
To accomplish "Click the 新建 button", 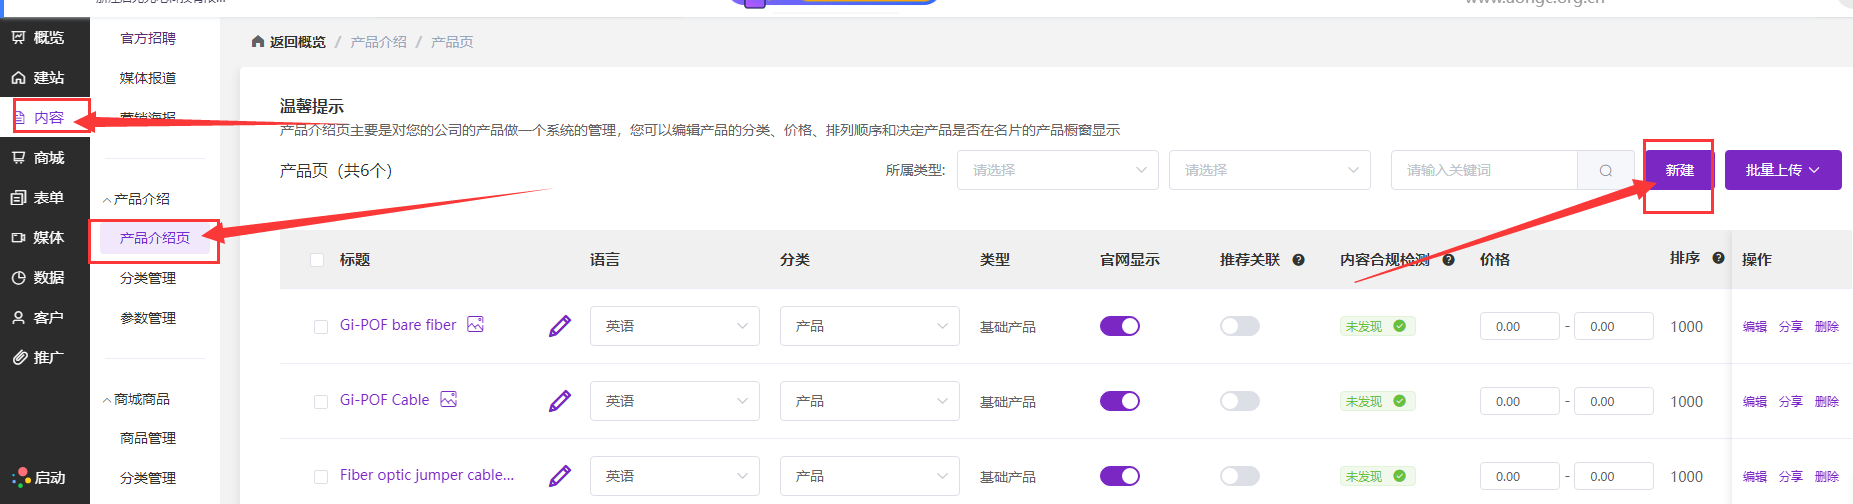I will click(x=1679, y=170).
